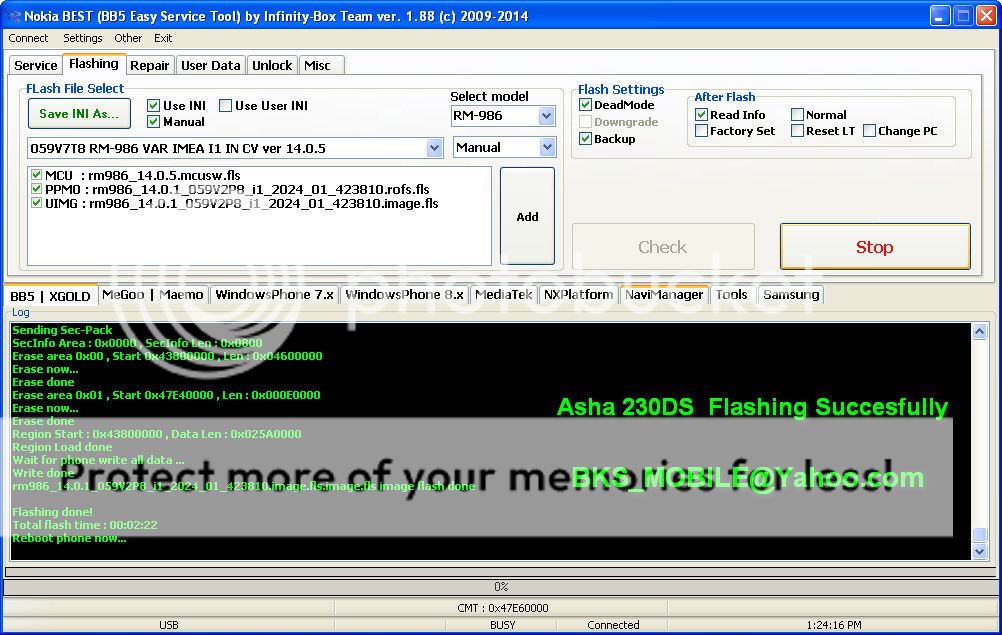Go to the Repair tab
Image resolution: width=1002 pixels, height=635 pixels.
pyautogui.click(x=150, y=65)
